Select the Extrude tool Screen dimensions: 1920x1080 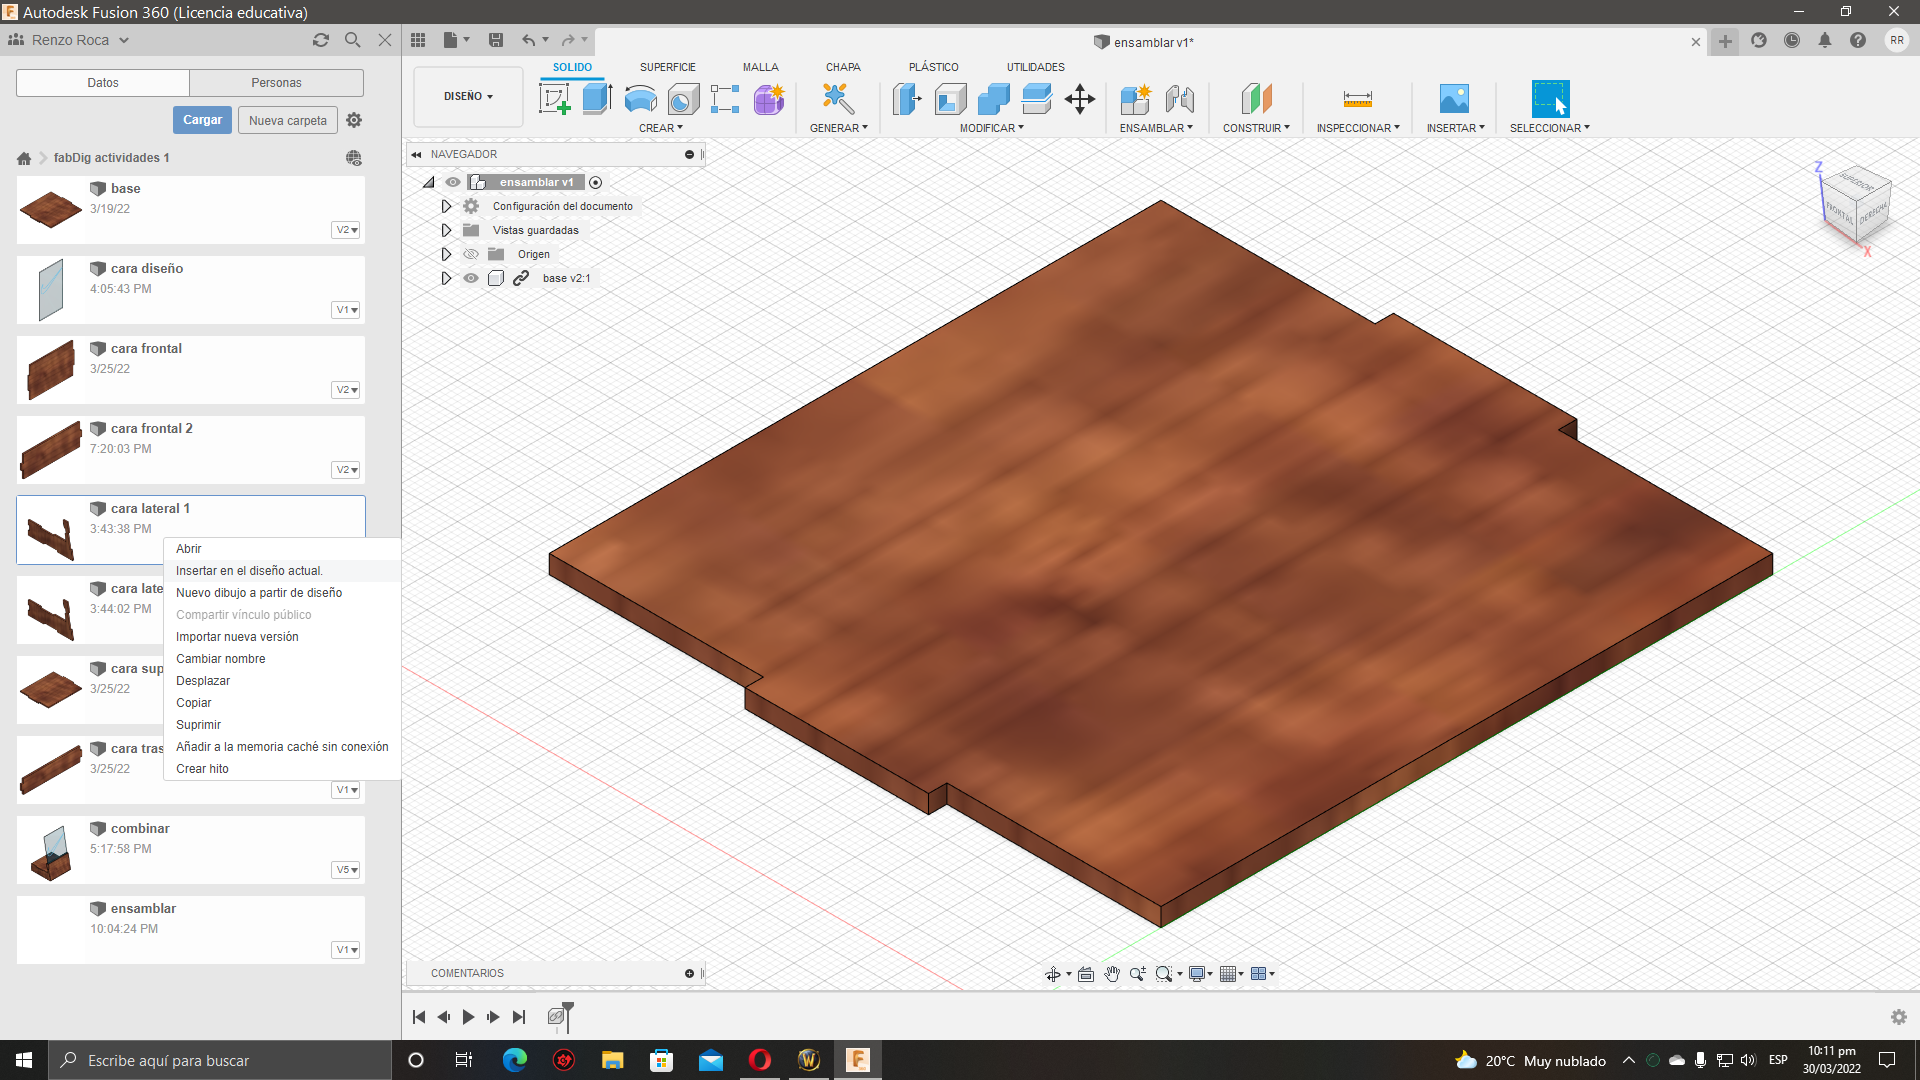[x=597, y=99]
